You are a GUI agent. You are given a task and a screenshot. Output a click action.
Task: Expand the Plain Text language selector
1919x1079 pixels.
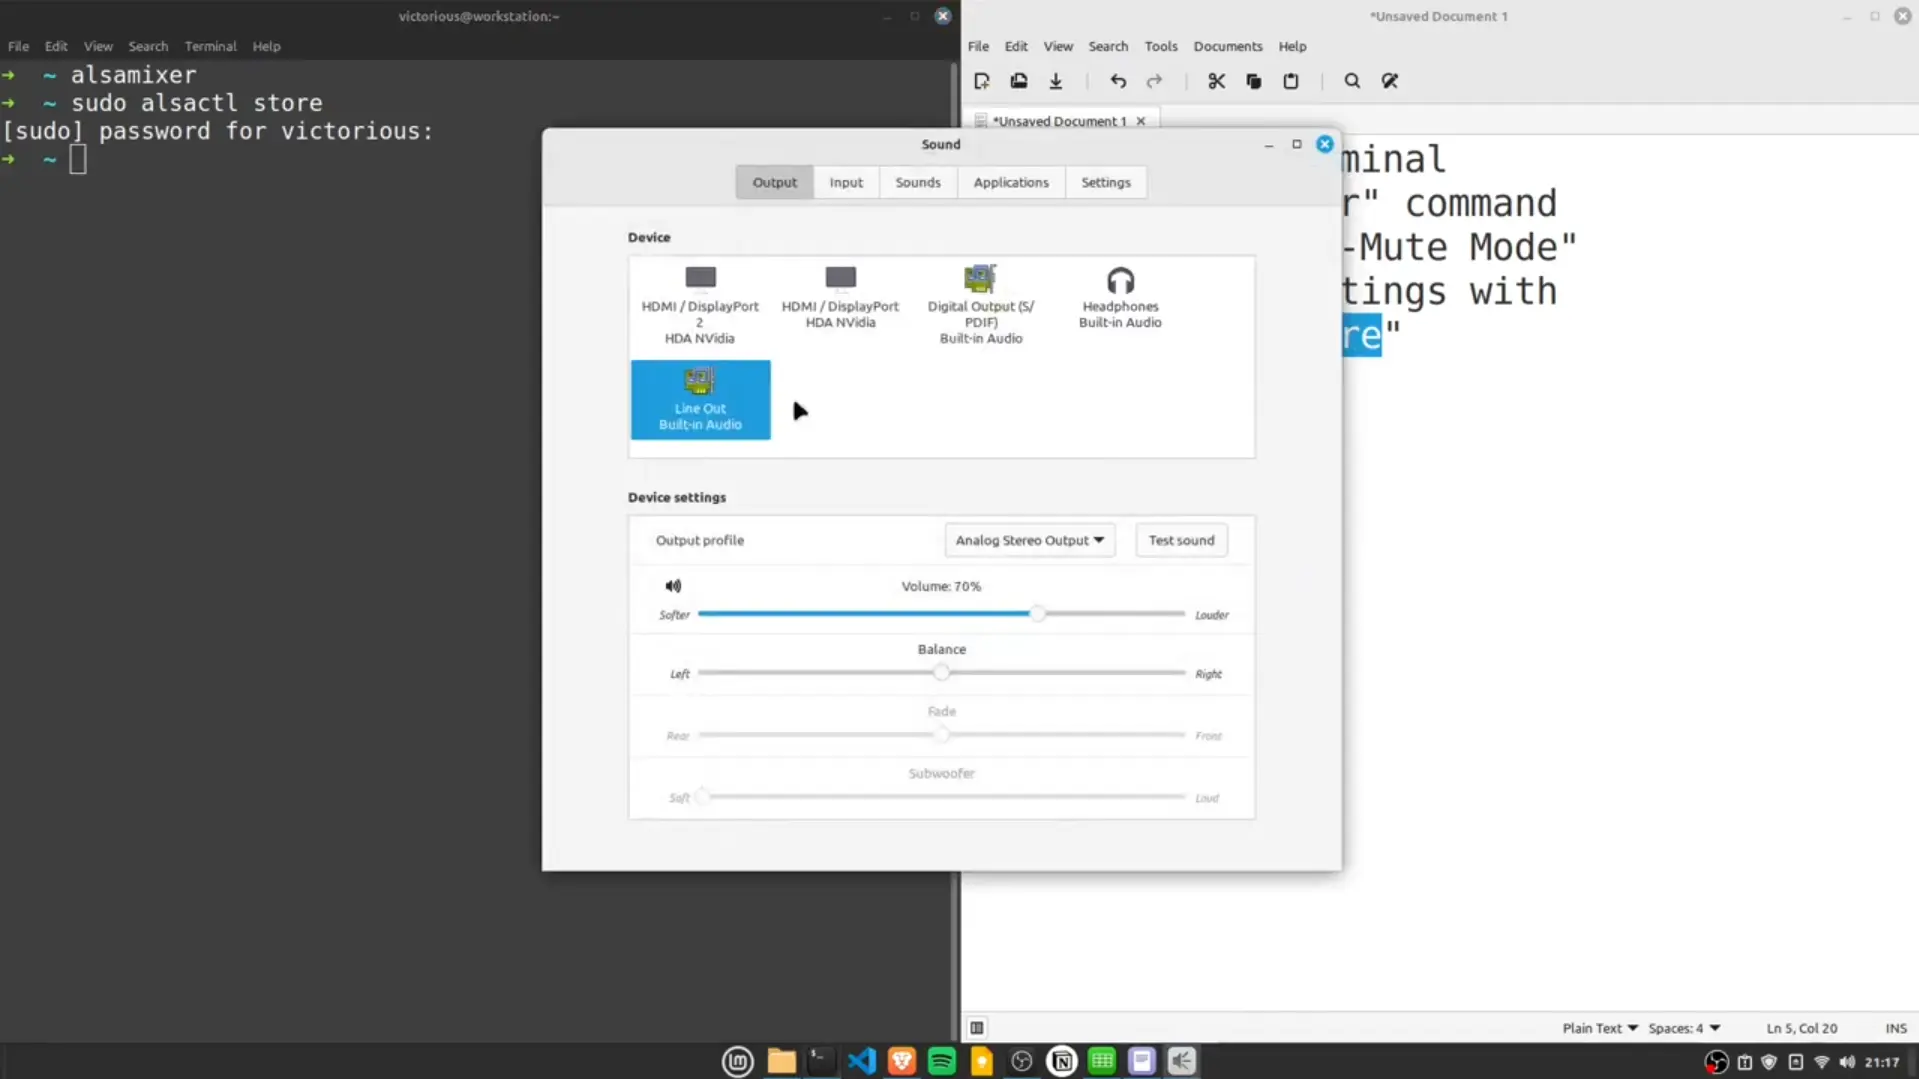(1600, 1028)
